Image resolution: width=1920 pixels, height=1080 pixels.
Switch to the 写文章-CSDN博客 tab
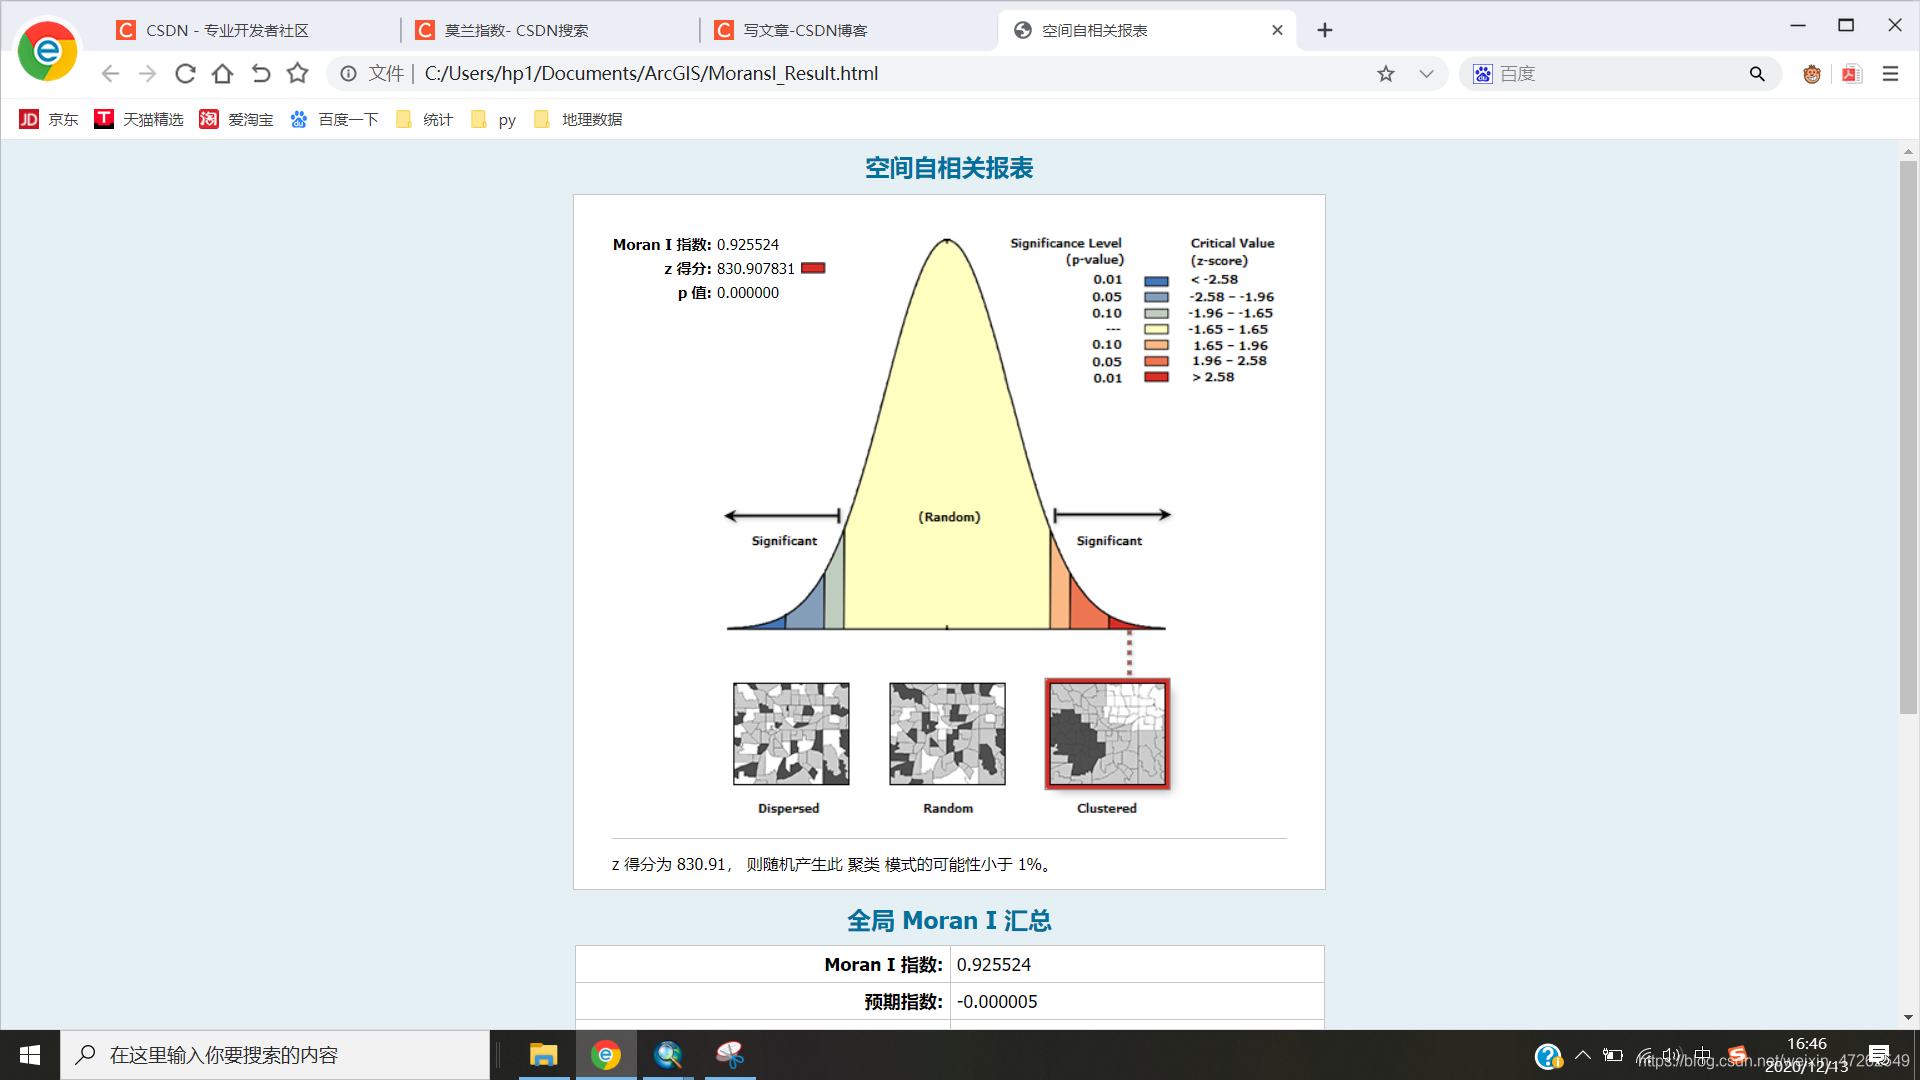(x=805, y=30)
